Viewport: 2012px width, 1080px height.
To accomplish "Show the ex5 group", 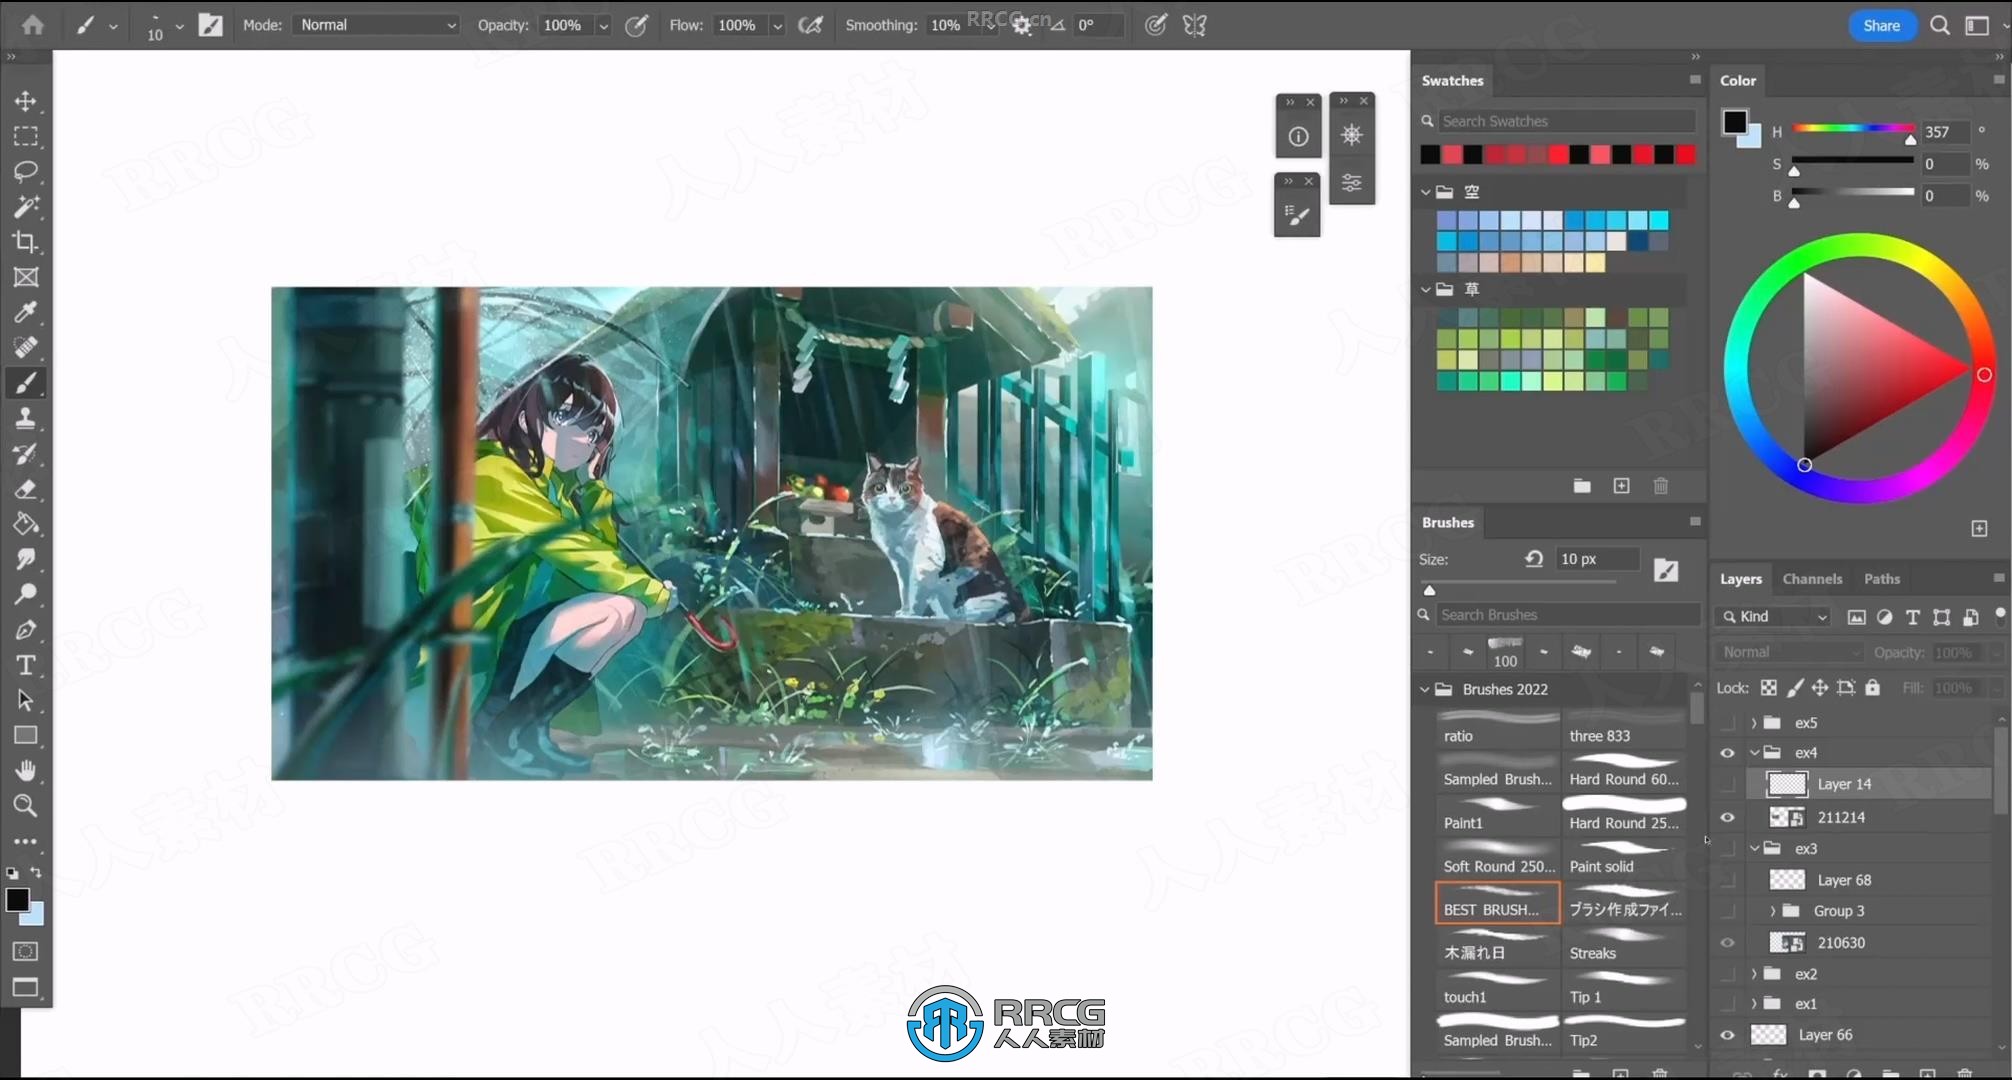I will coord(1727,722).
